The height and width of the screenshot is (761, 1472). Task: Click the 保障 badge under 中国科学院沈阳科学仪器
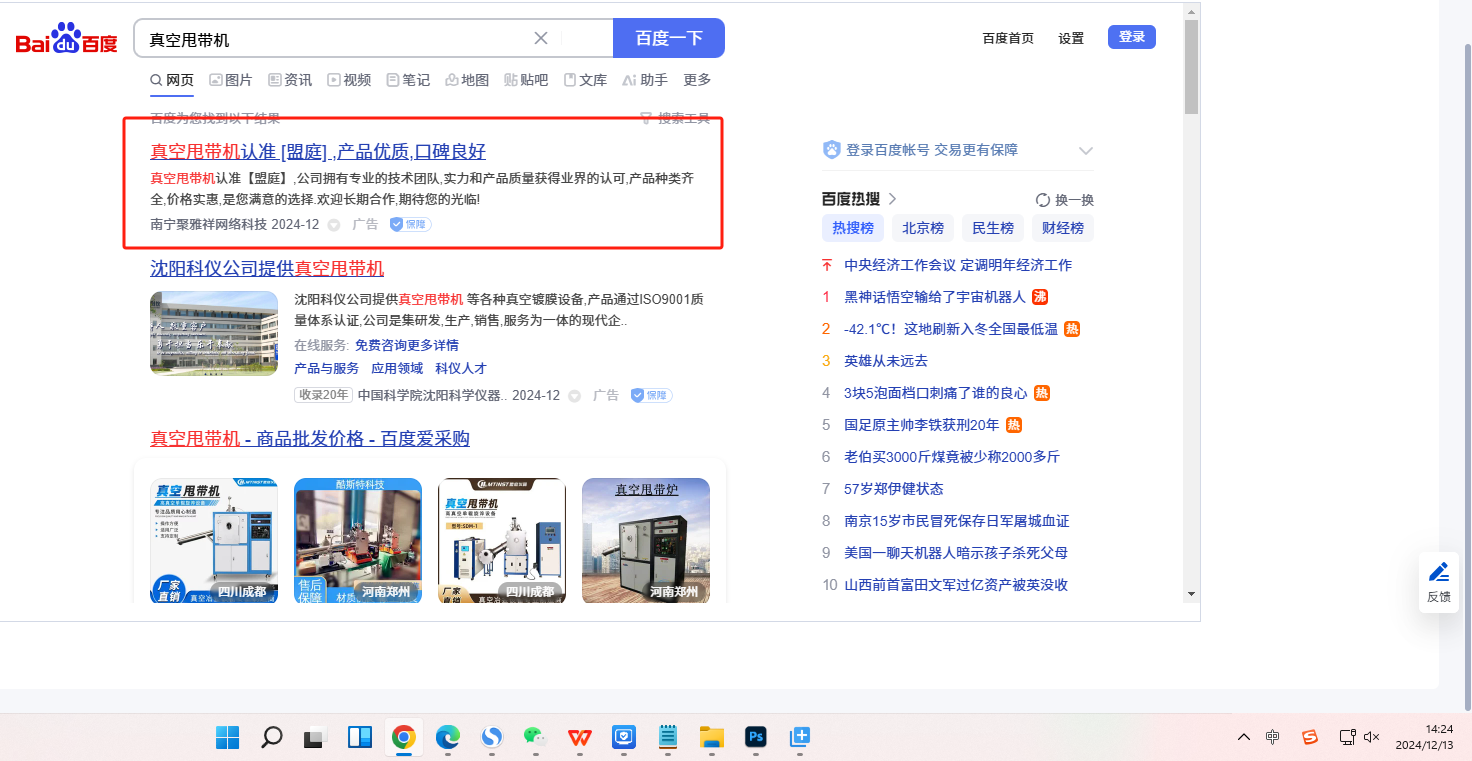point(651,395)
